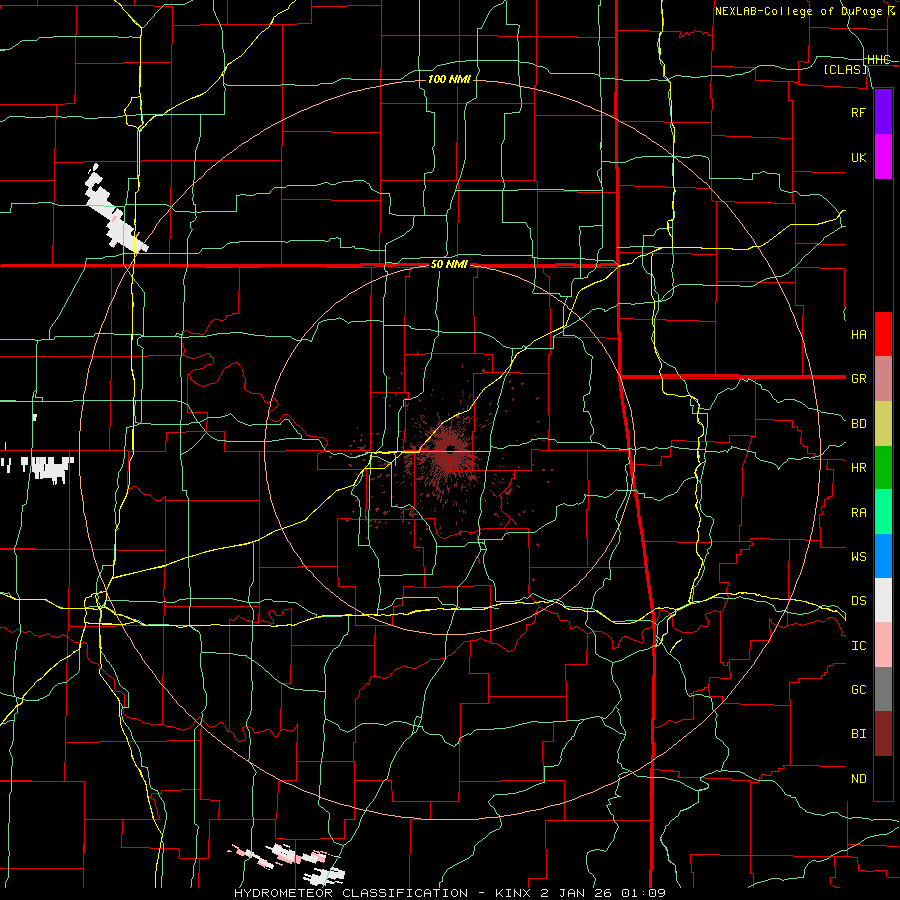Click the [CLAS] unit label
Image resolution: width=900 pixels, height=900 pixels.
click(x=845, y=69)
